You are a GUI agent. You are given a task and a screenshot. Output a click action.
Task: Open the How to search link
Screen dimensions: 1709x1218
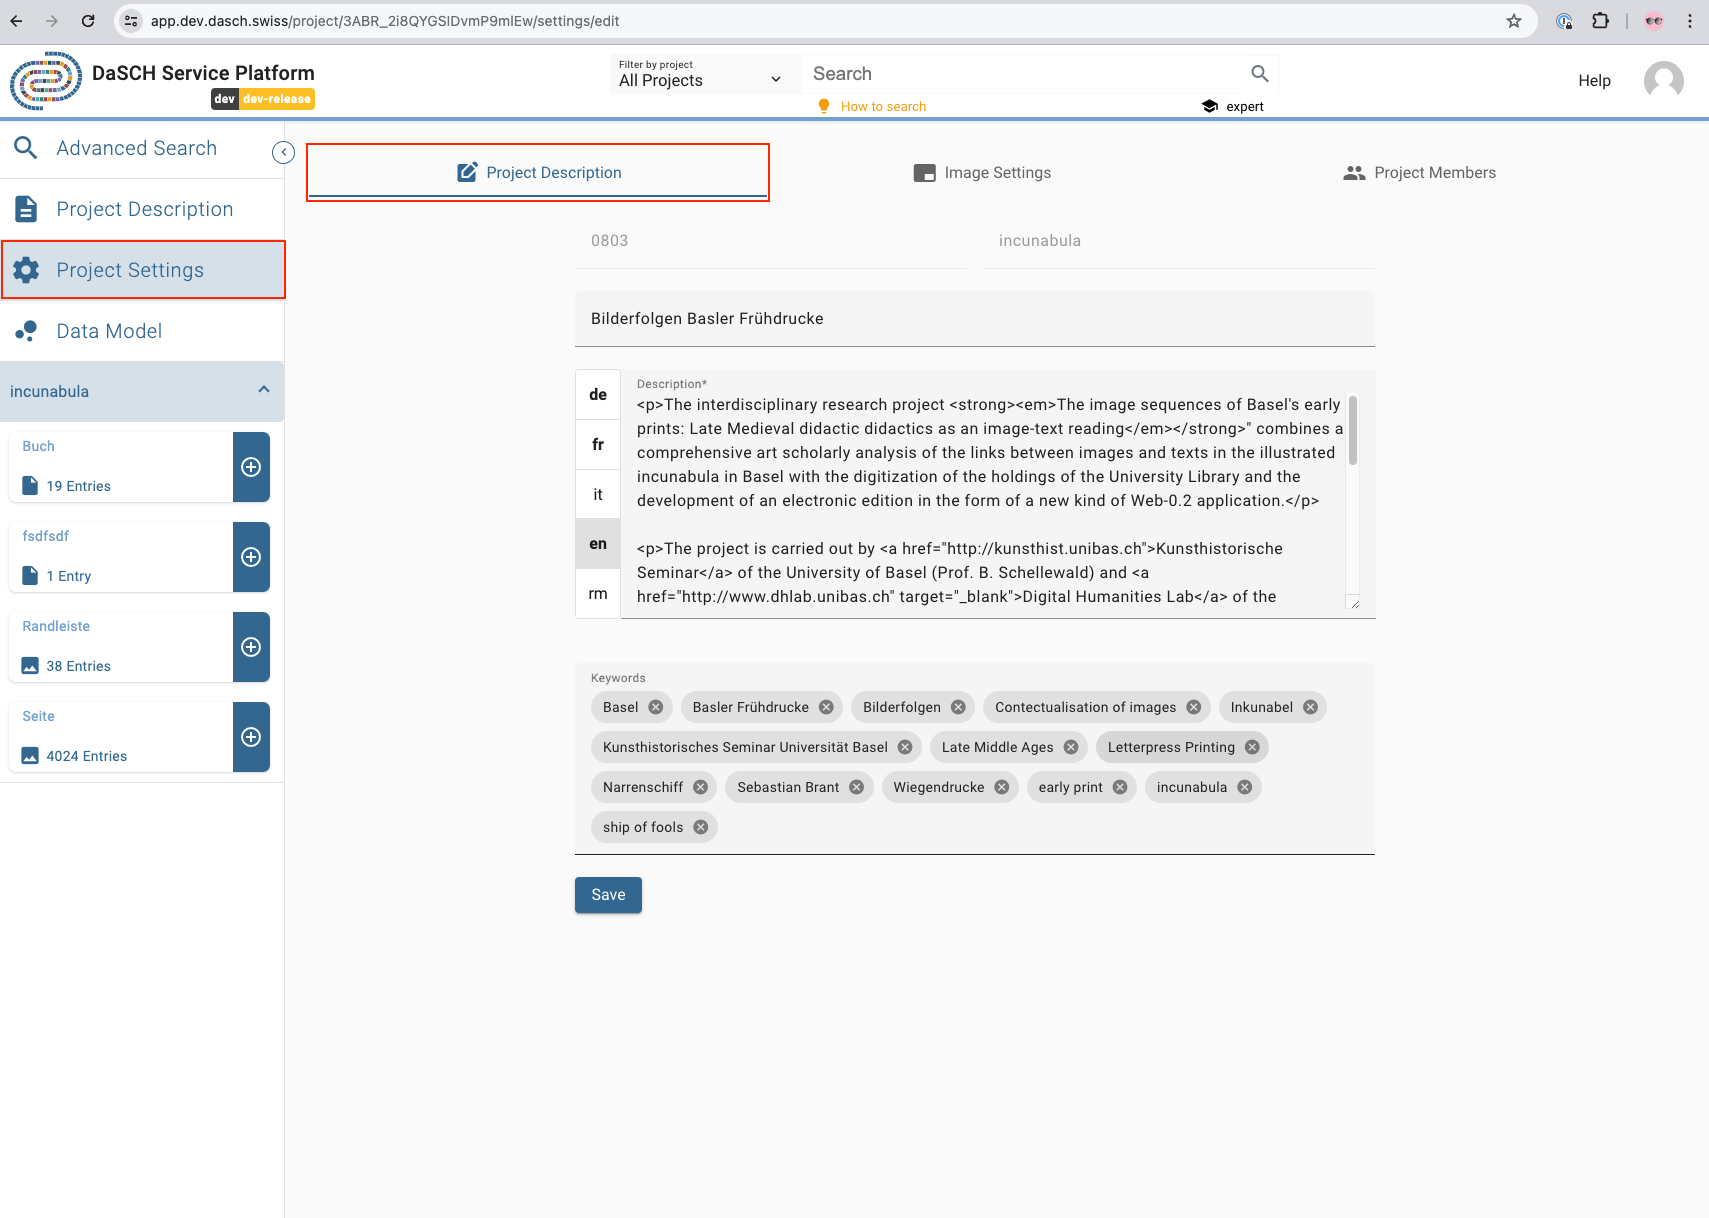[x=884, y=105]
